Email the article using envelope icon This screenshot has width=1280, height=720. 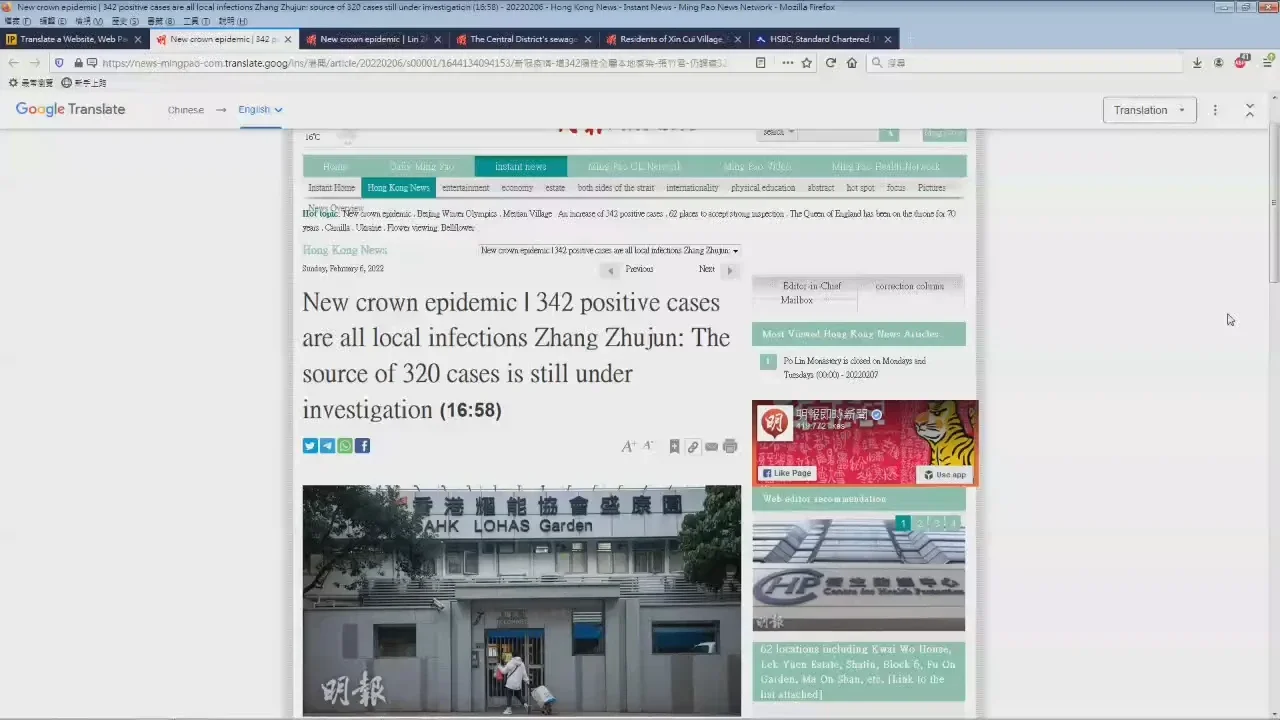pos(711,447)
